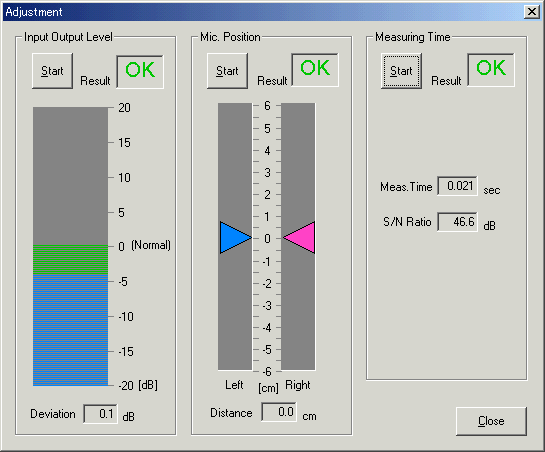The width and height of the screenshot is (545, 452).
Task: Start the Mic. Position measurement
Action: 227,71
